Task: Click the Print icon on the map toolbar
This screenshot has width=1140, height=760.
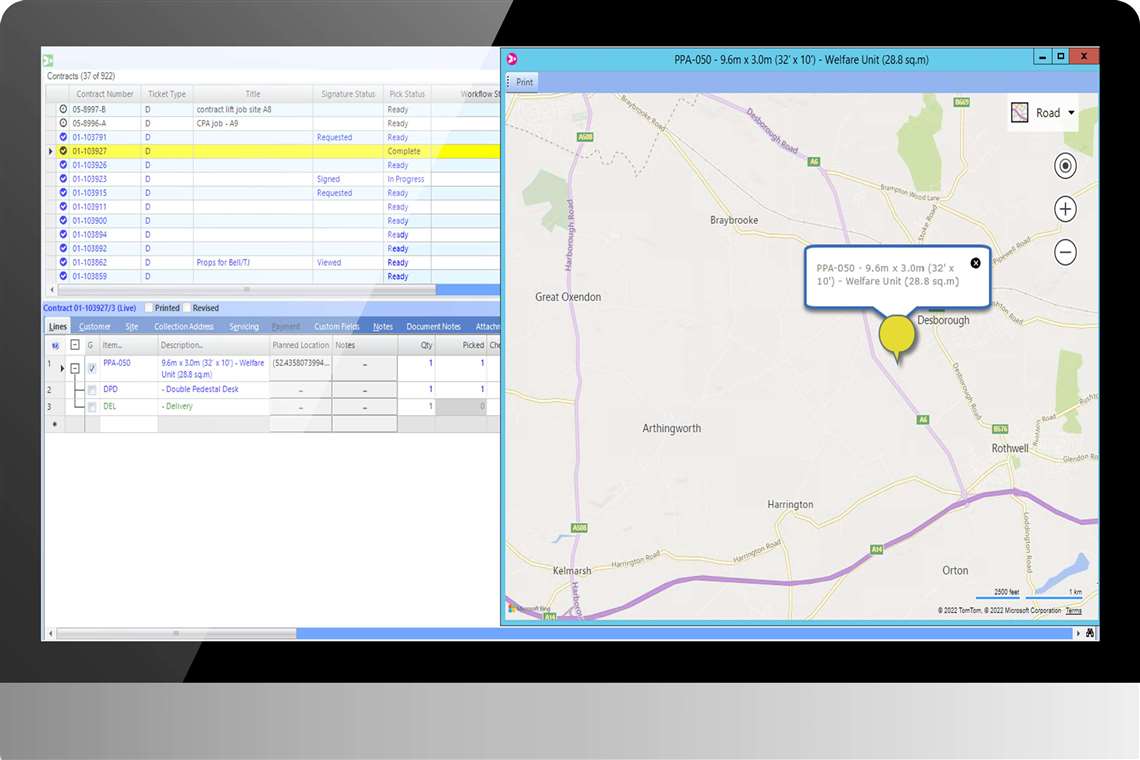Action: (x=521, y=81)
